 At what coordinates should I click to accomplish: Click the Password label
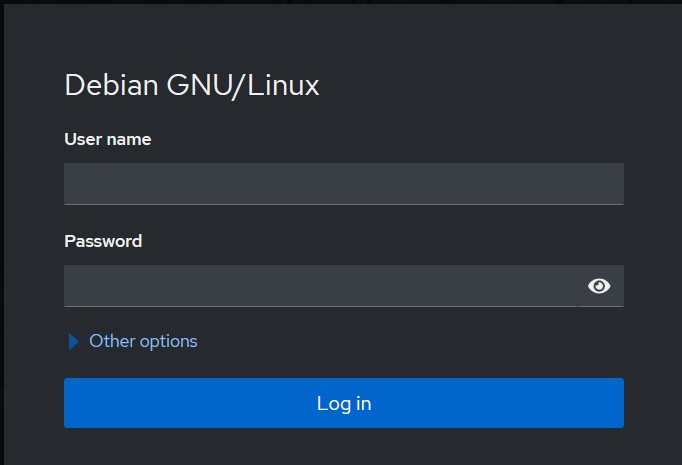pyautogui.click(x=103, y=241)
